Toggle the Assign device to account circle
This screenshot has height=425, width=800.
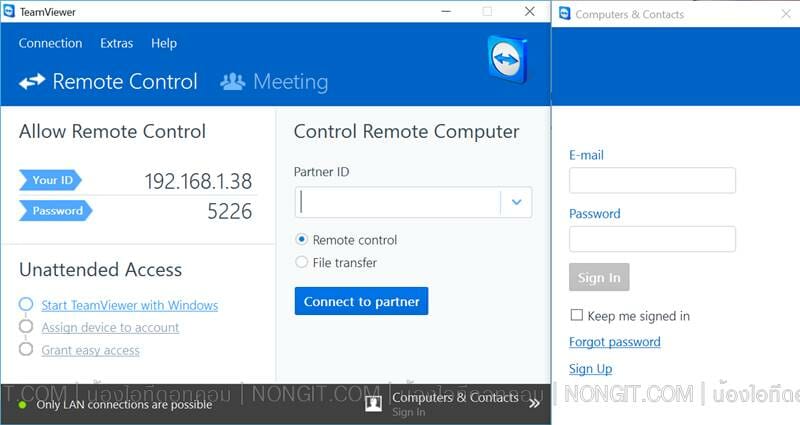click(26, 327)
